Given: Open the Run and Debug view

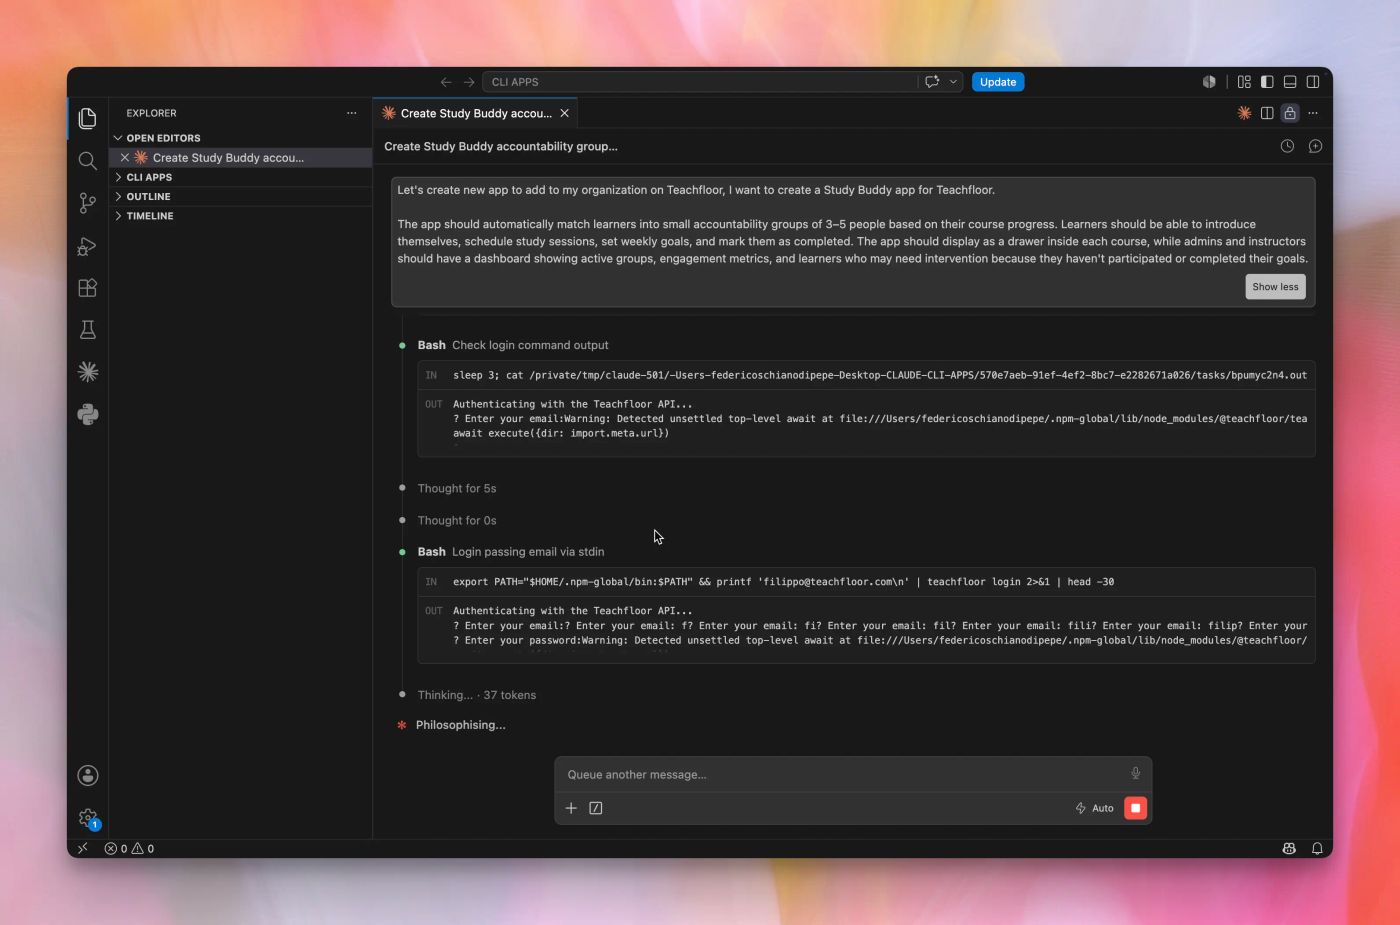Looking at the screenshot, I should (x=88, y=246).
